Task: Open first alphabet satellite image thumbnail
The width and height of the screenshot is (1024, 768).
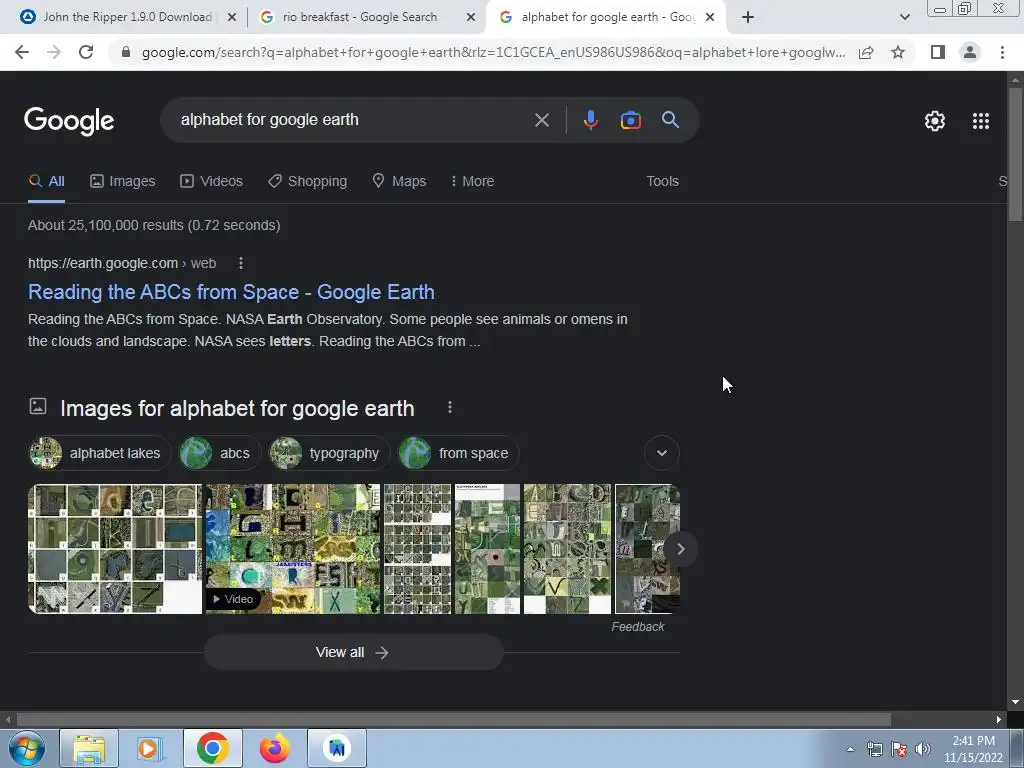Action: pyautogui.click(x=115, y=549)
